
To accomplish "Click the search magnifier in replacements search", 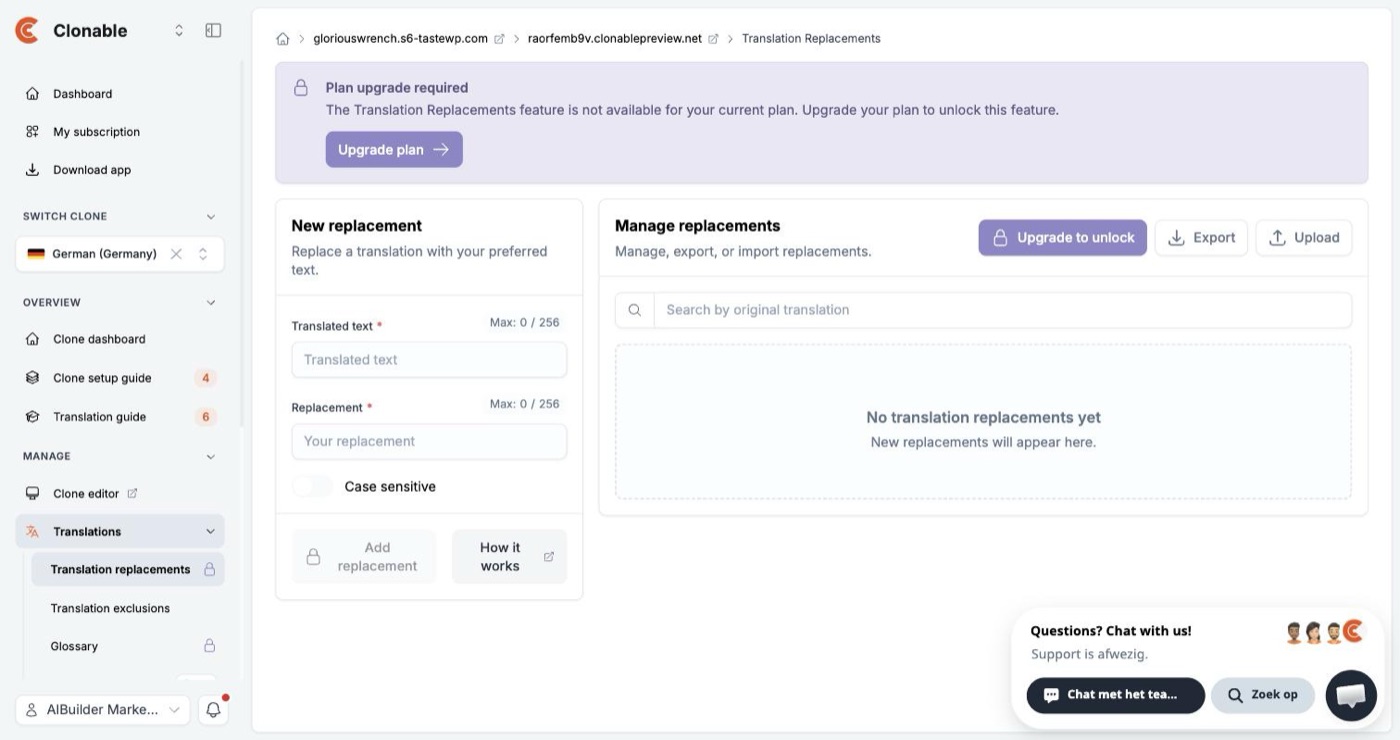I will click(x=634, y=310).
